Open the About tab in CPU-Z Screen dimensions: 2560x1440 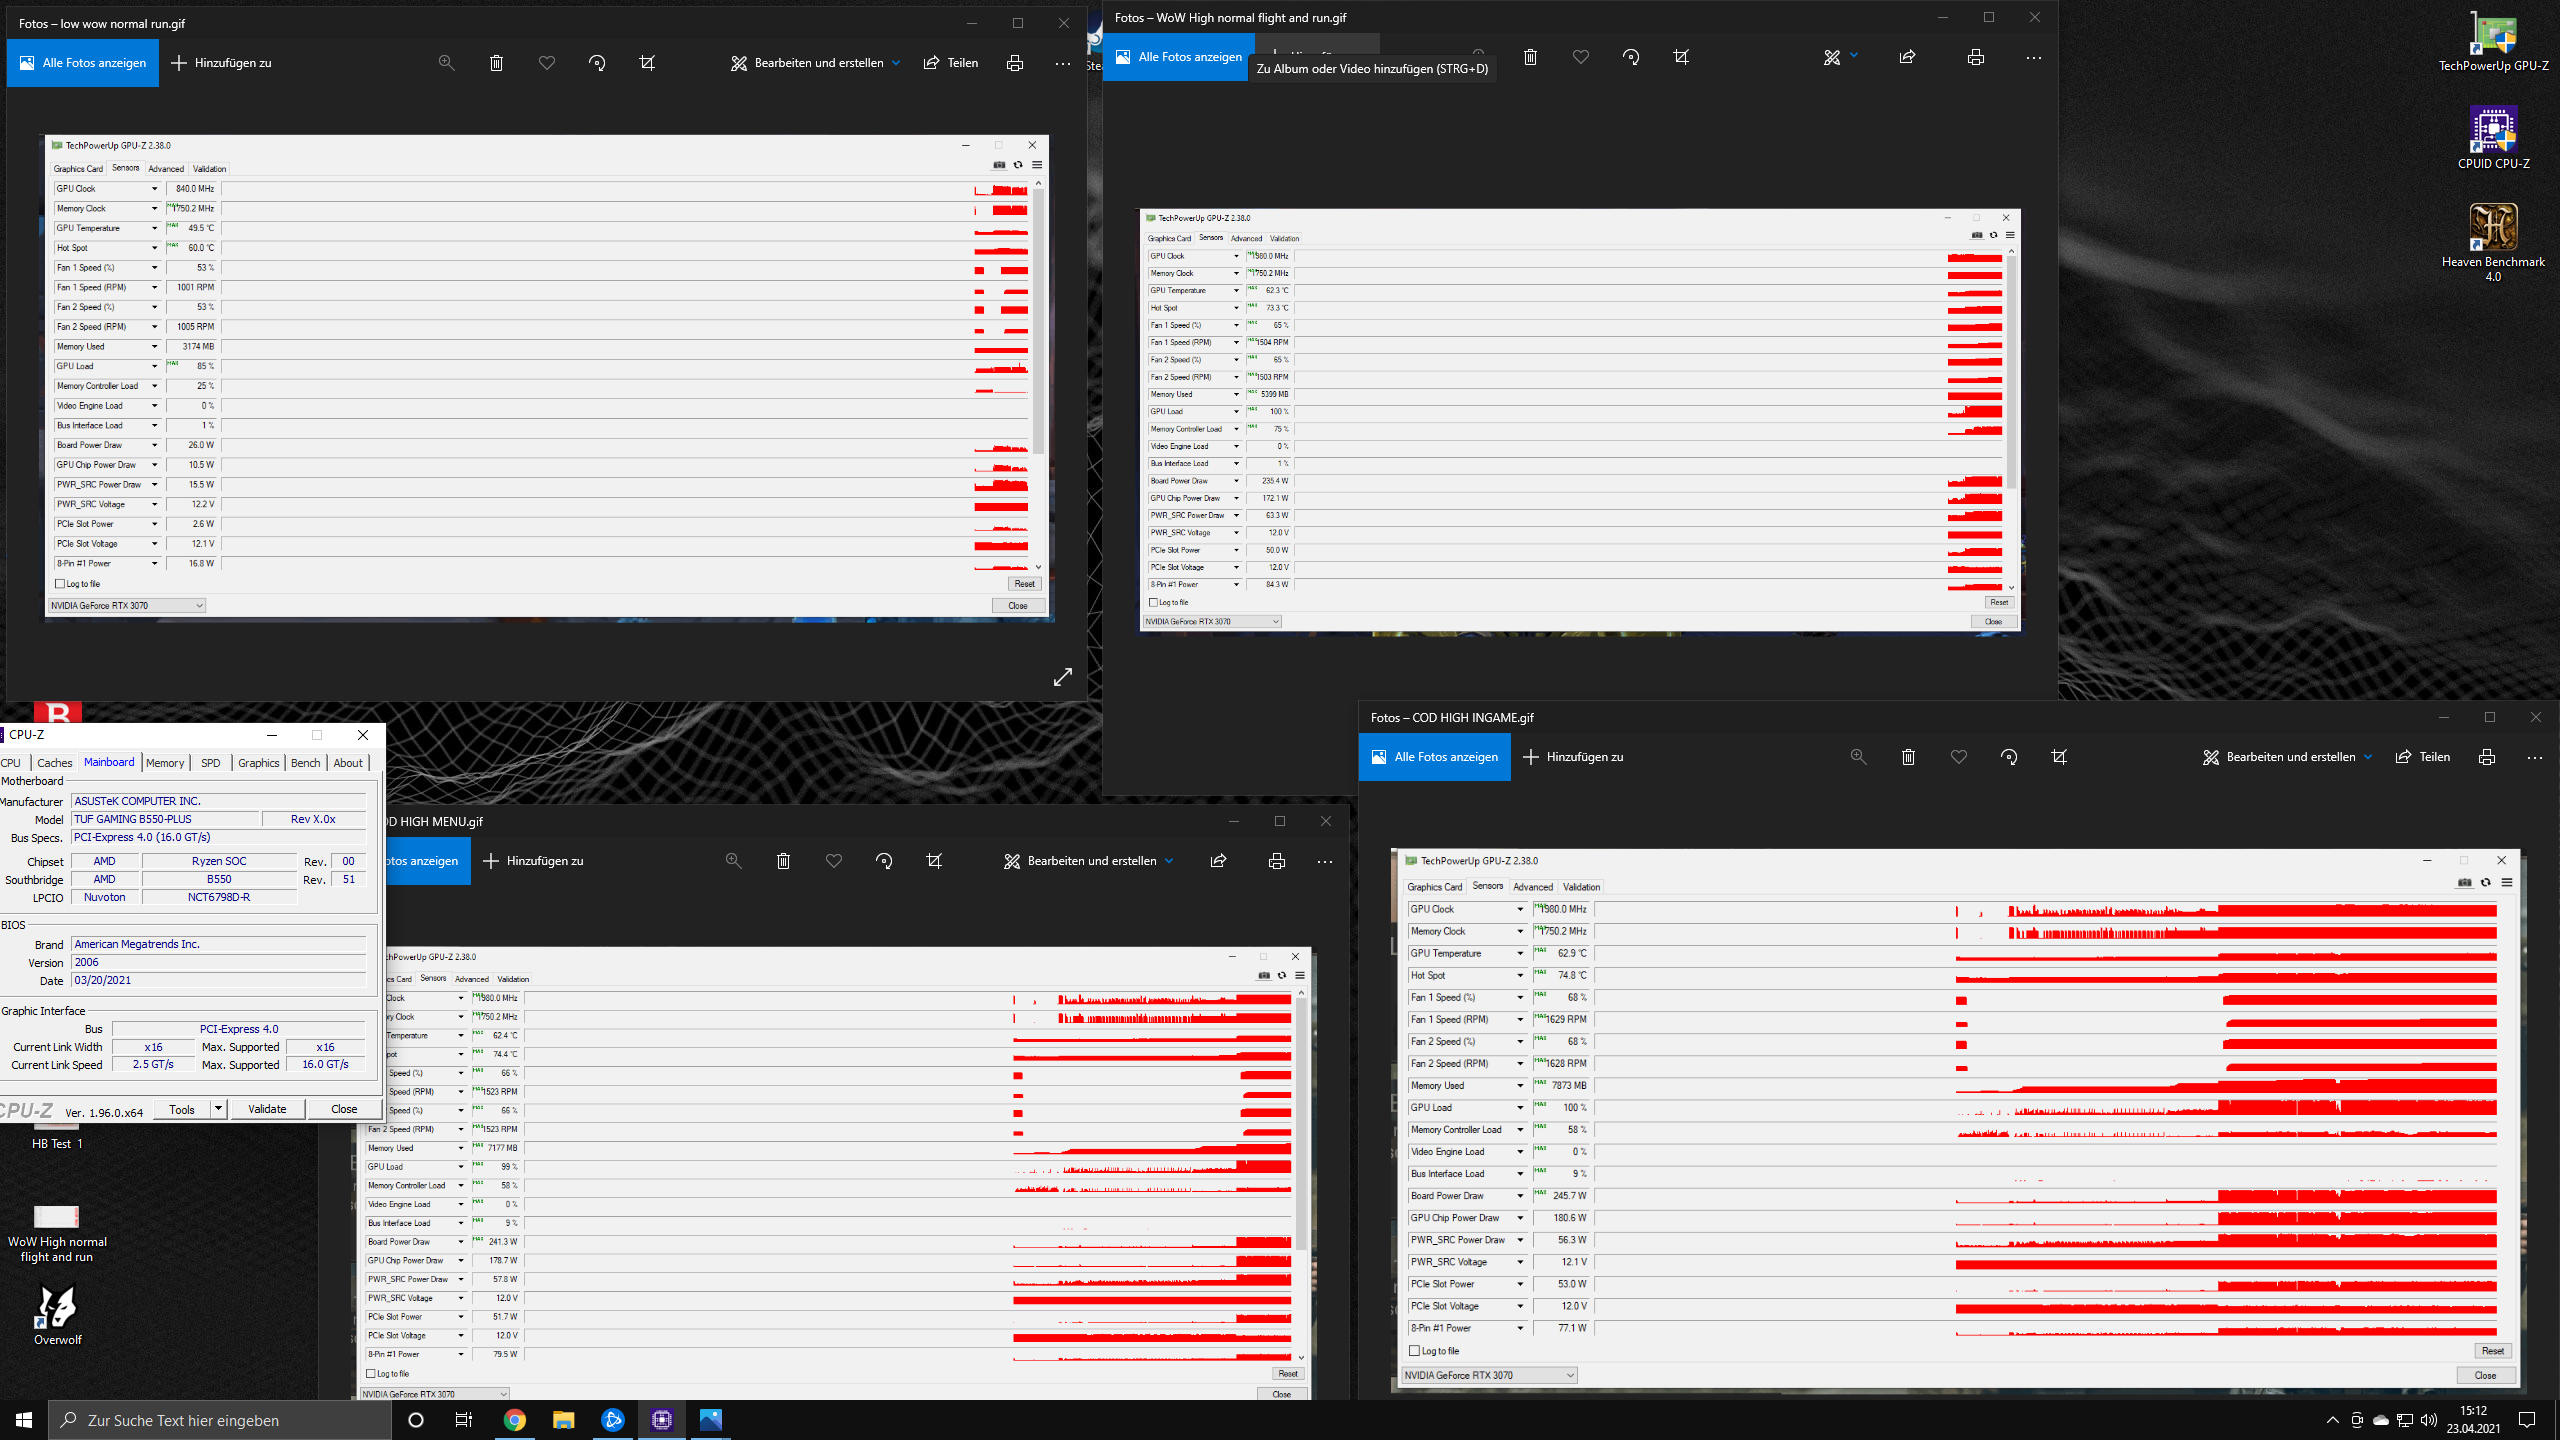click(x=348, y=763)
